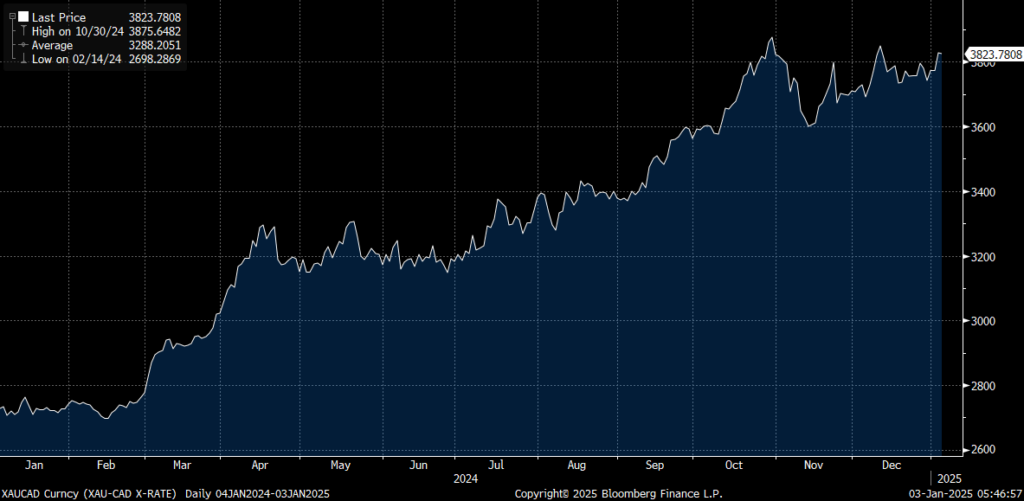Image resolution: width=1024 pixels, height=501 pixels.
Task: Click the 3823.7808 last price axis tag
Action: point(994,54)
